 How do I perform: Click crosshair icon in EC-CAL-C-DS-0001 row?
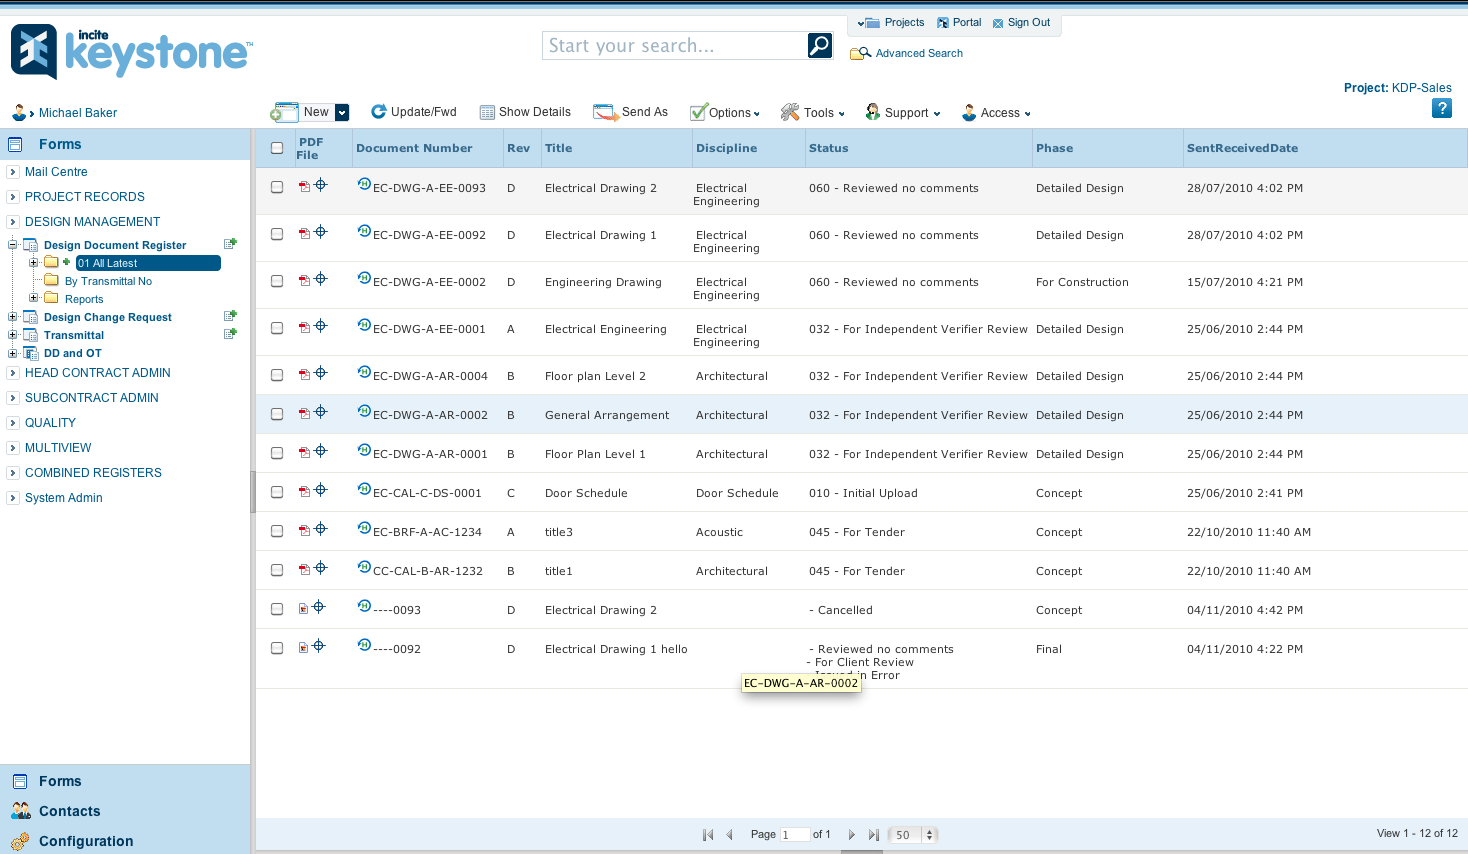click(x=321, y=490)
